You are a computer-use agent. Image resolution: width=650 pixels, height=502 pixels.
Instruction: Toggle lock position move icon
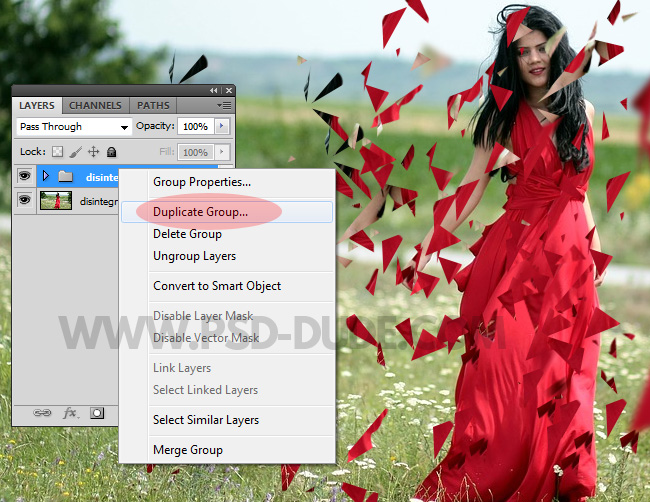pos(94,152)
